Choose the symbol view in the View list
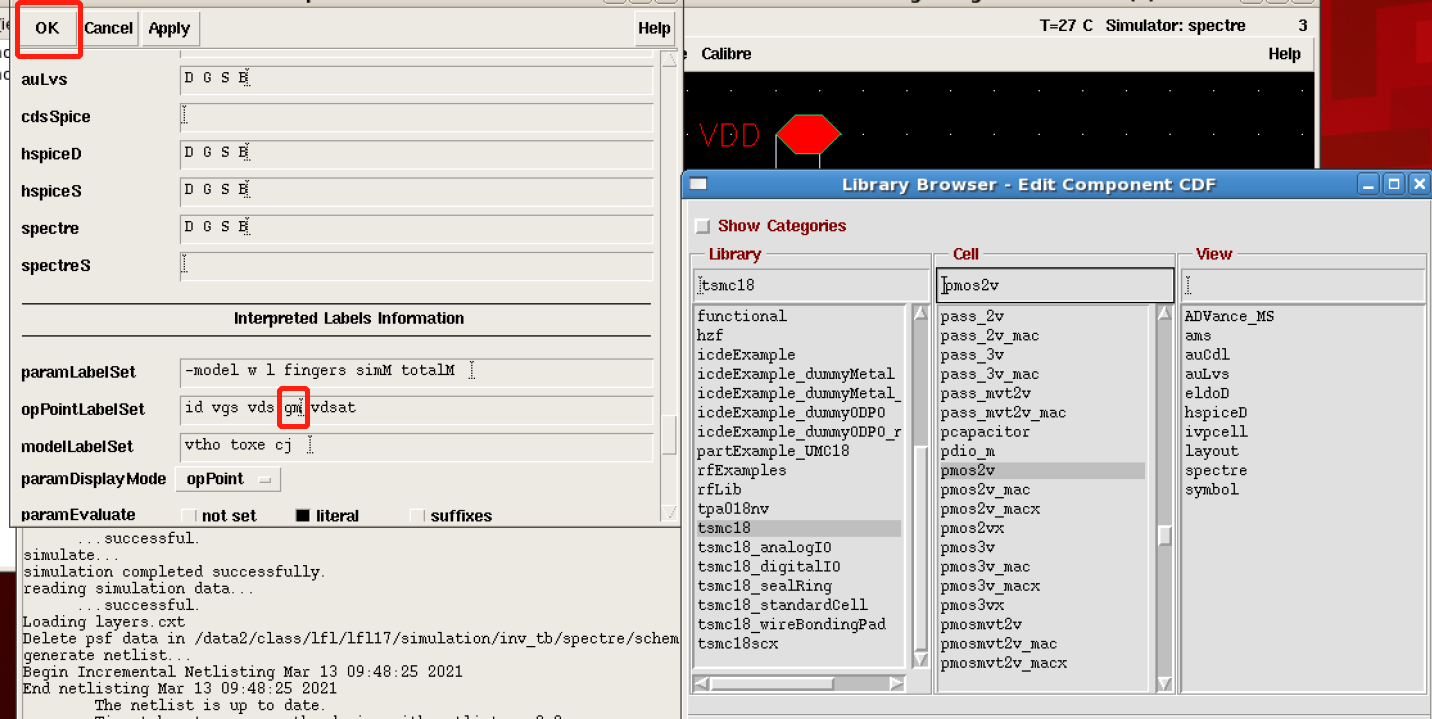The height and width of the screenshot is (719, 1432). 1211,489
